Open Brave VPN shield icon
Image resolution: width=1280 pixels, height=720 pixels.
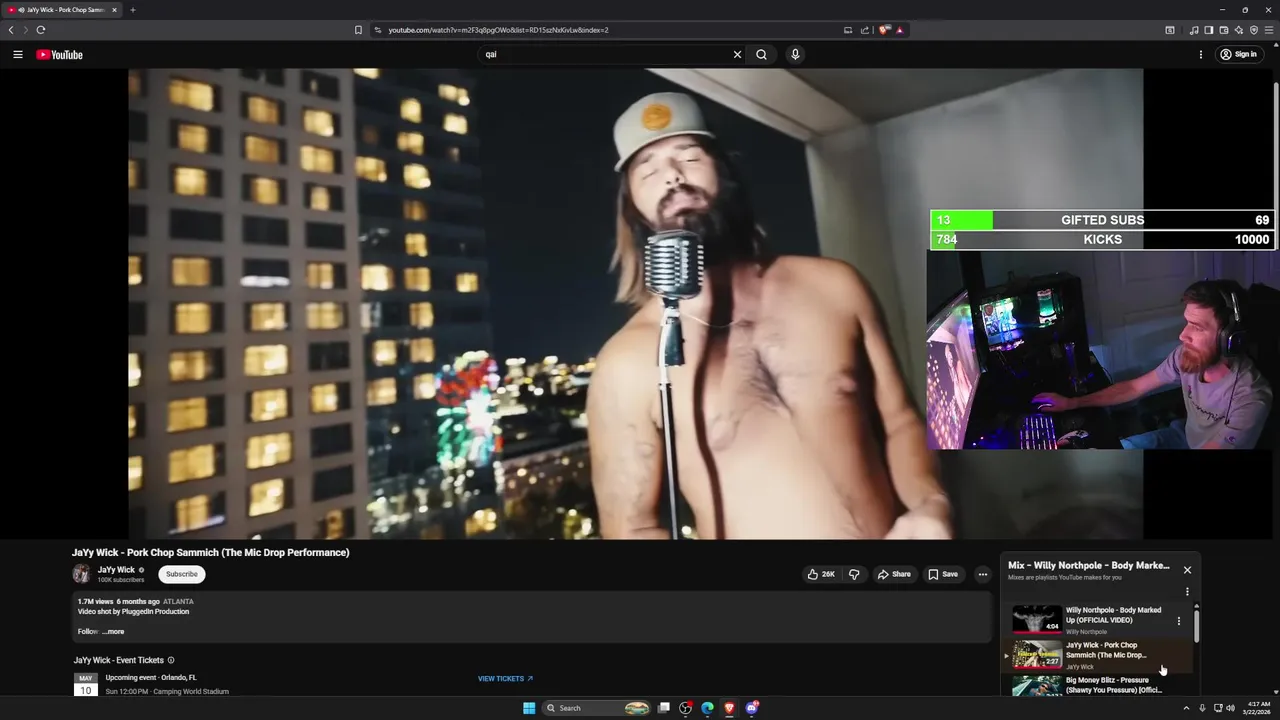[1254, 30]
